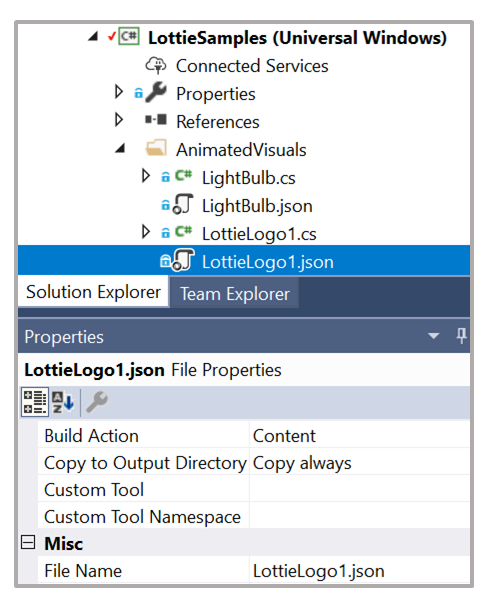Collapse the AnimatedVisuals folder
Viewport: 490px width, 610px height.
pos(120,148)
